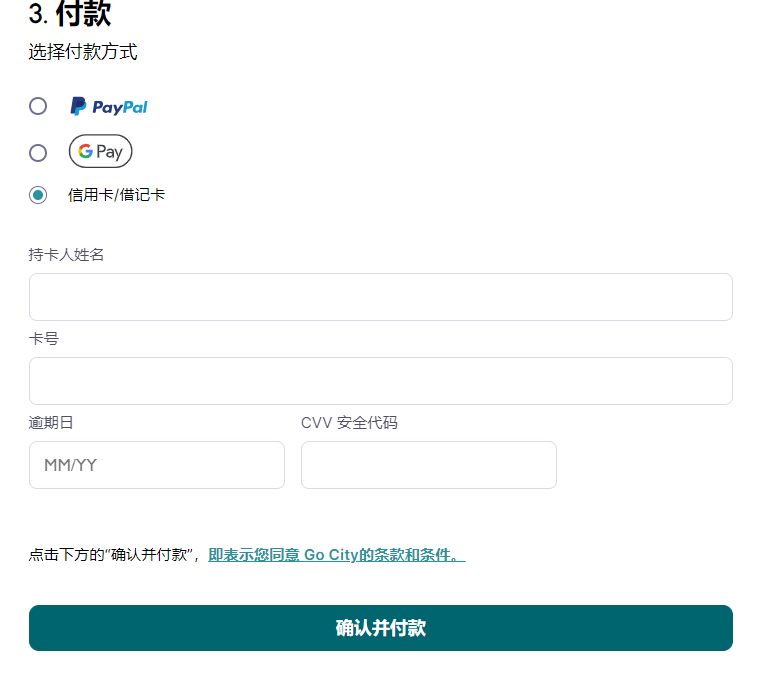Click the 持卡人姓名 field label
This screenshot has width=759, height=674.
[66, 255]
